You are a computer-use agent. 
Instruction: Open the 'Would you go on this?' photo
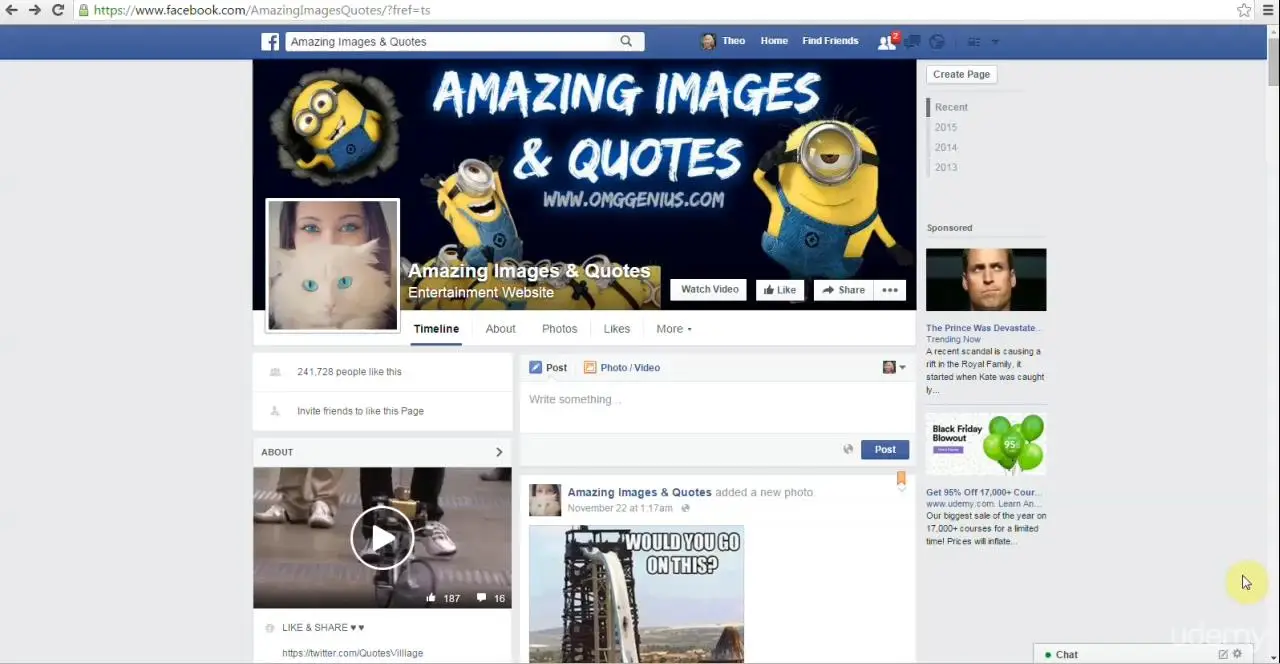(x=636, y=594)
